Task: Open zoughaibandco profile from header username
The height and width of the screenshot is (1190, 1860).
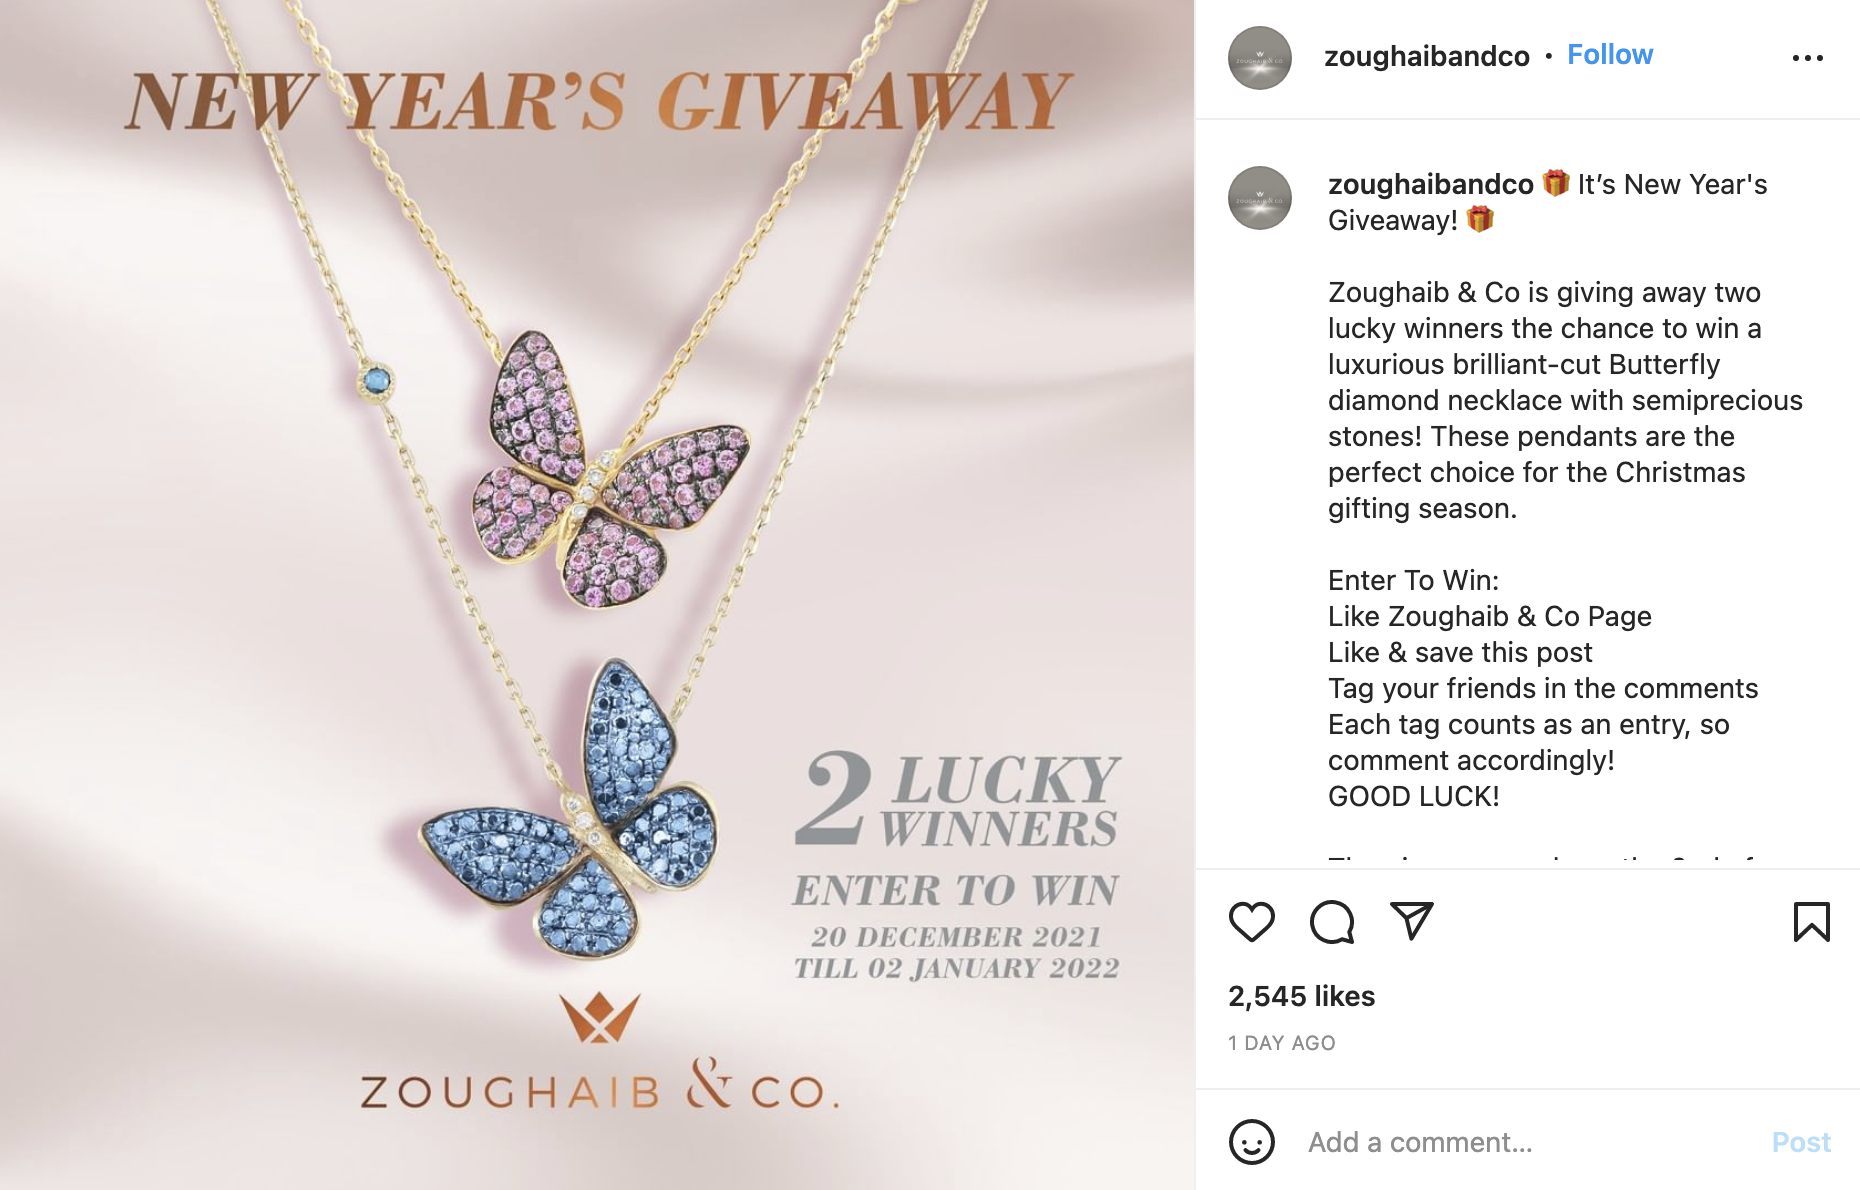Action: pyautogui.click(x=1427, y=56)
